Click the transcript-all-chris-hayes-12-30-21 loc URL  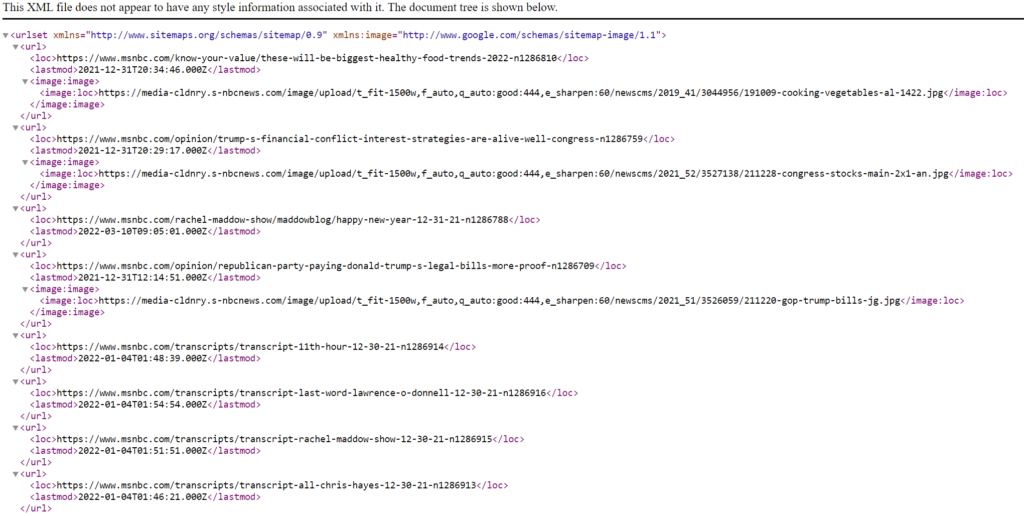point(266,486)
